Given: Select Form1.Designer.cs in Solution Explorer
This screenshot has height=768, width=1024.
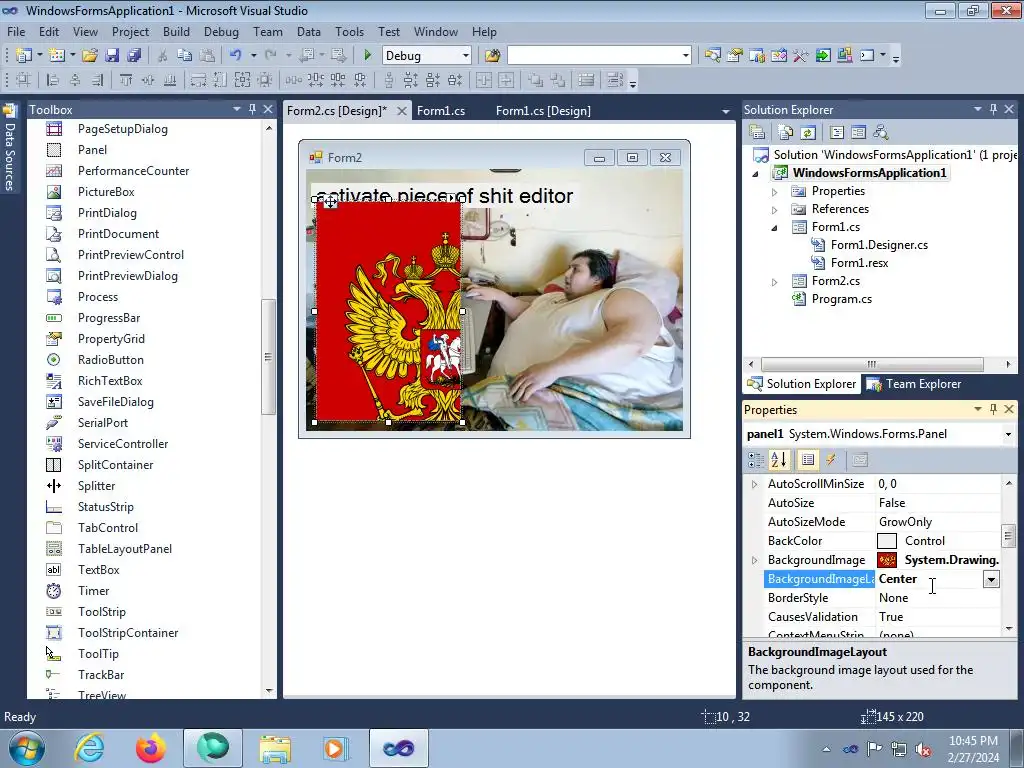Looking at the screenshot, I should pyautogui.click(x=879, y=245).
